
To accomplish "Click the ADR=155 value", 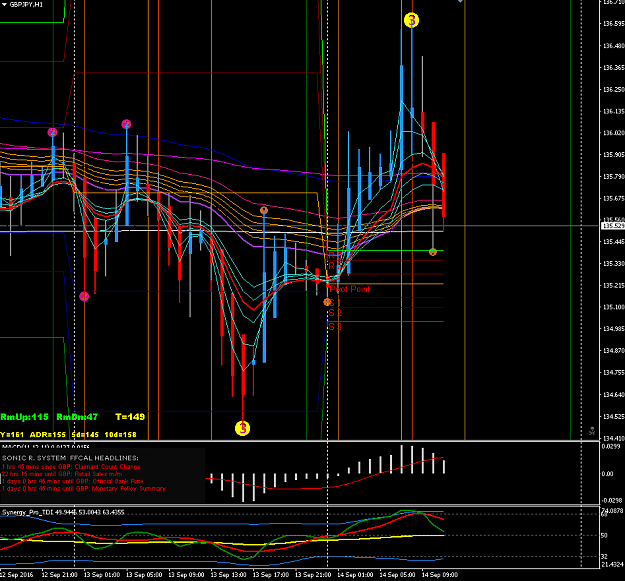I will [47, 434].
